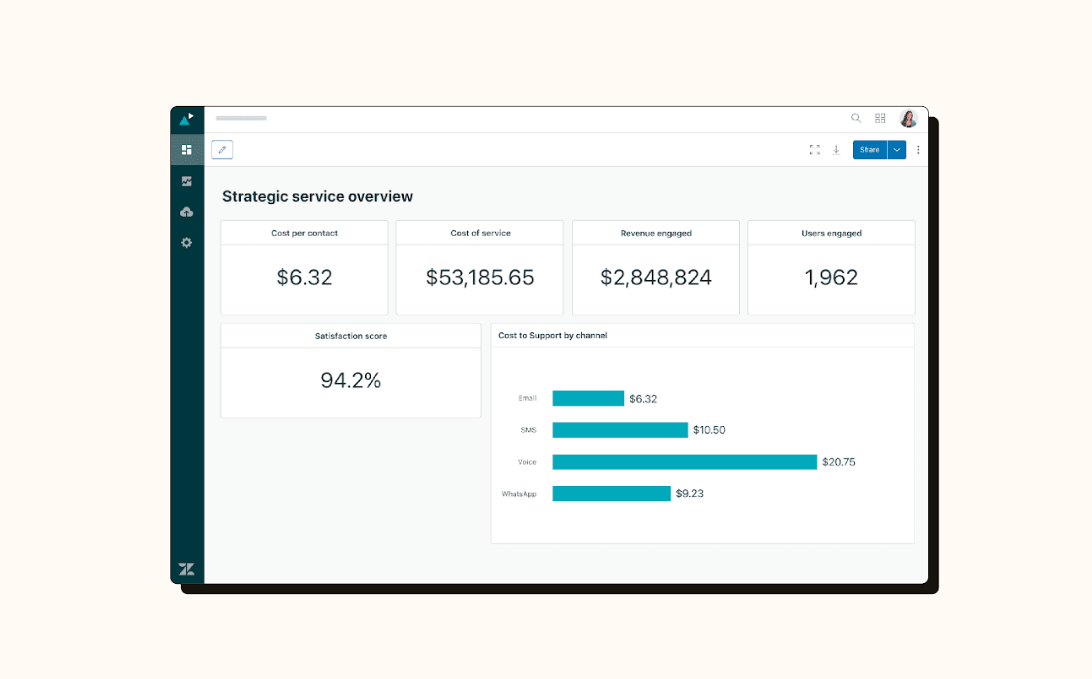Viewport: 1092px width, 679px height.
Task: Click the Satisfaction score tile
Action: coord(350,371)
